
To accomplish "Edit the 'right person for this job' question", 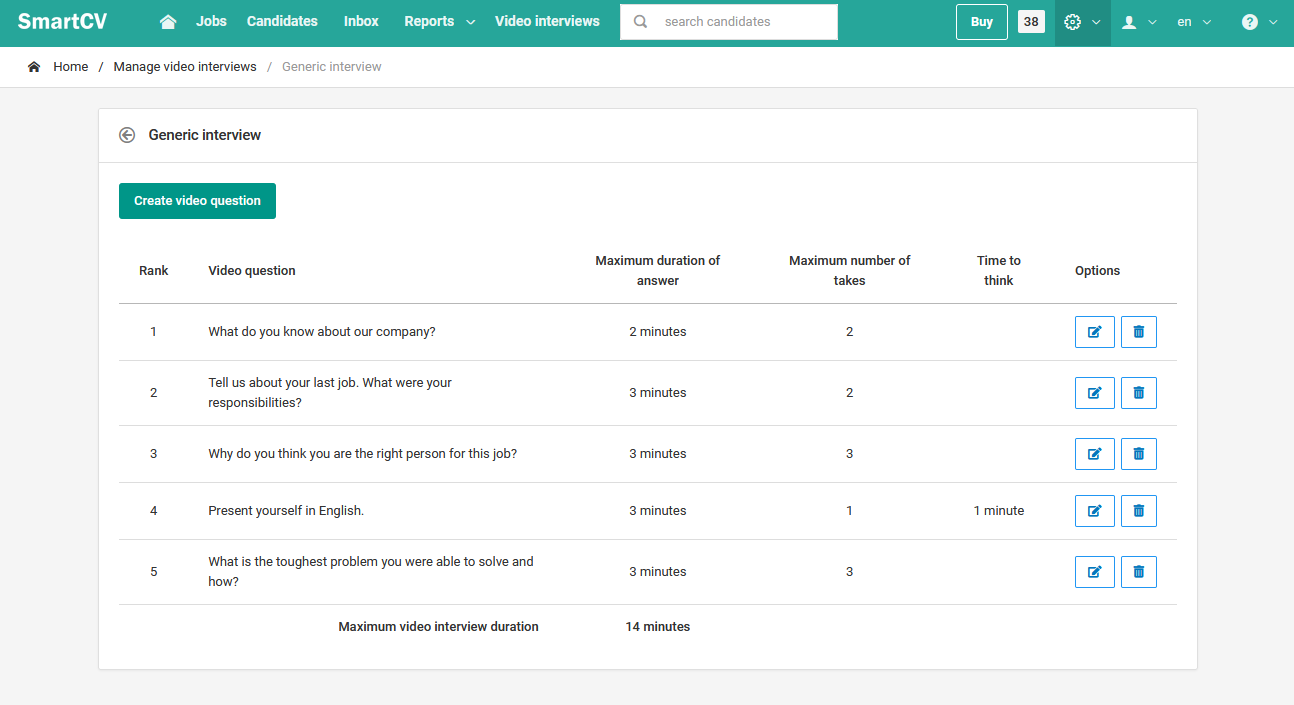I will click(1094, 454).
